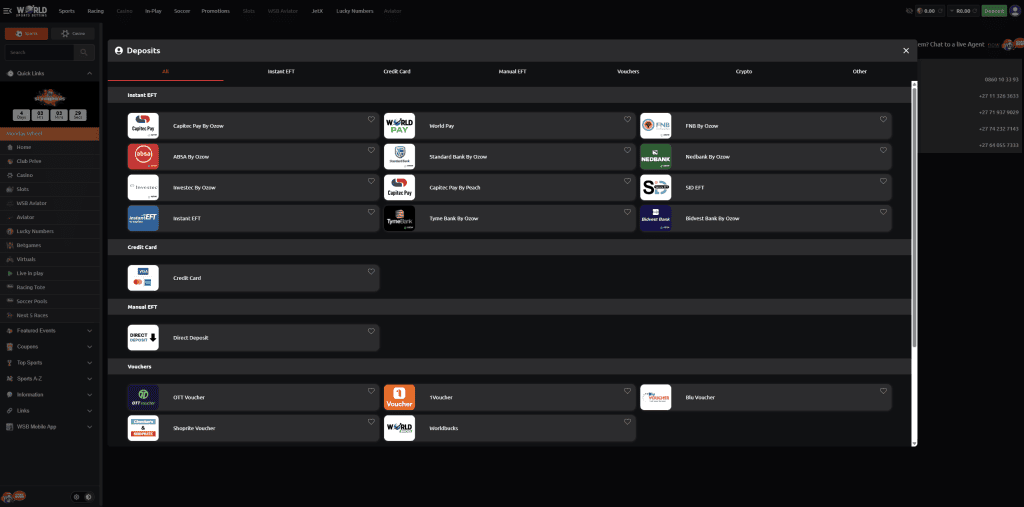Screen dimensions: 1024x507
Task: Click the World Sports Betting logo
Action: click(31, 10)
